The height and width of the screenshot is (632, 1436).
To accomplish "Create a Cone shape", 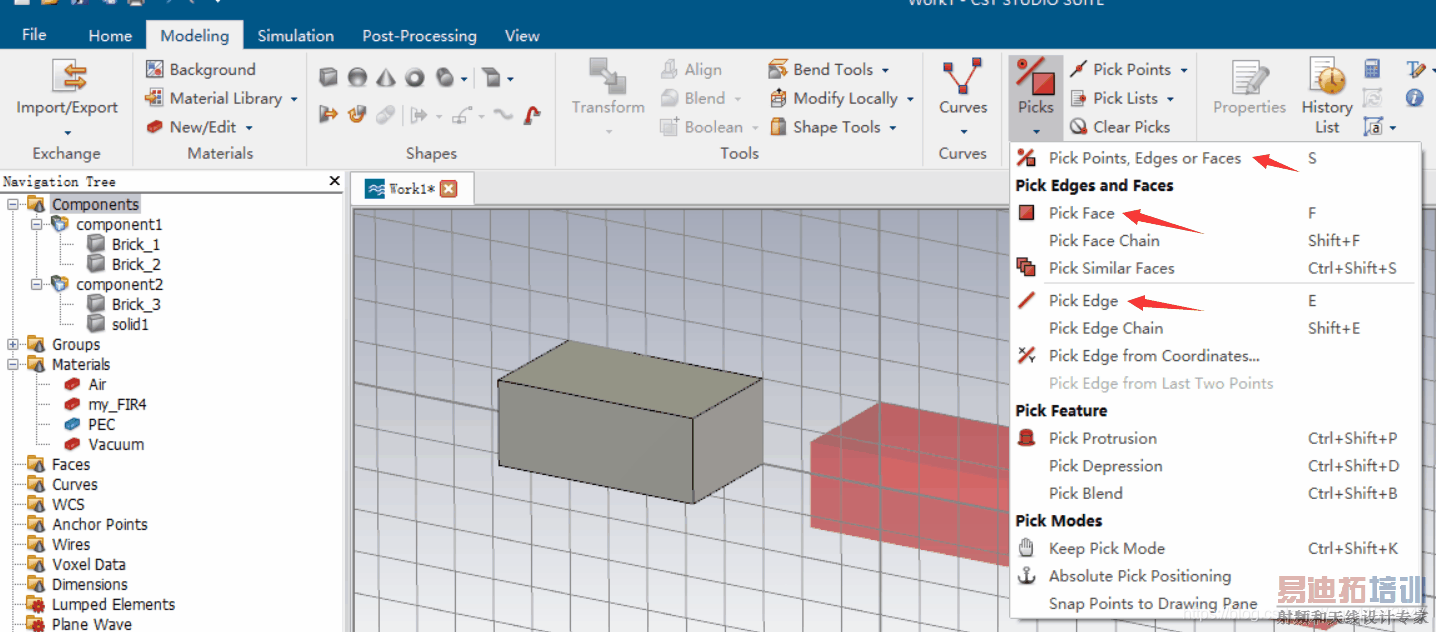I will point(386,78).
